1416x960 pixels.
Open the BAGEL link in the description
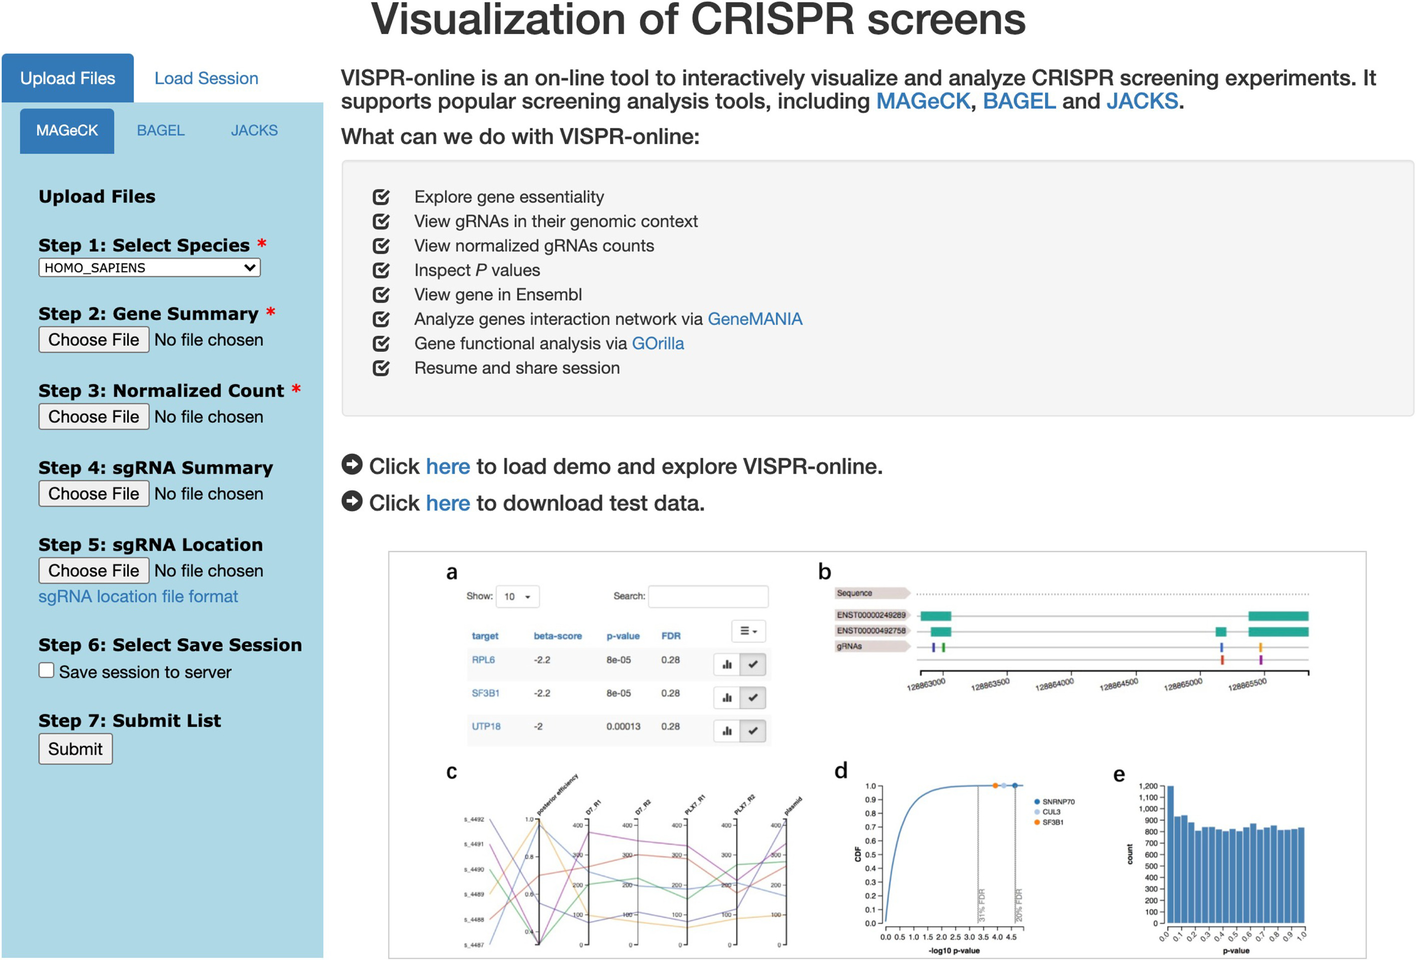pos(1019,102)
